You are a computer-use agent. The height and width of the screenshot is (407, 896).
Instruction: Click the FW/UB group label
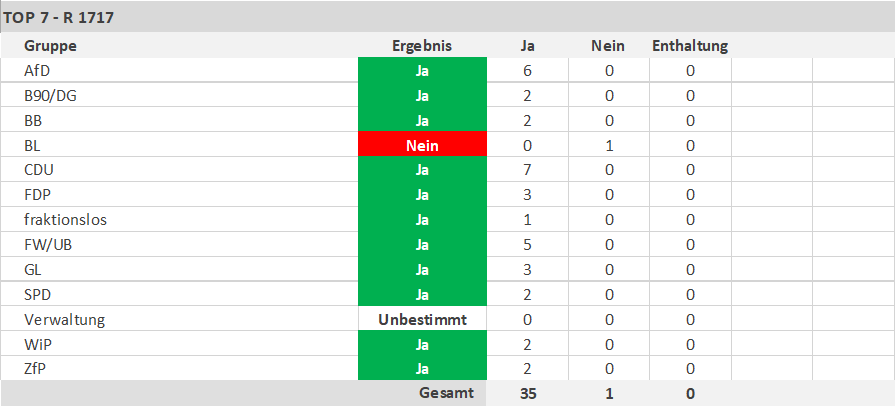(x=48, y=245)
